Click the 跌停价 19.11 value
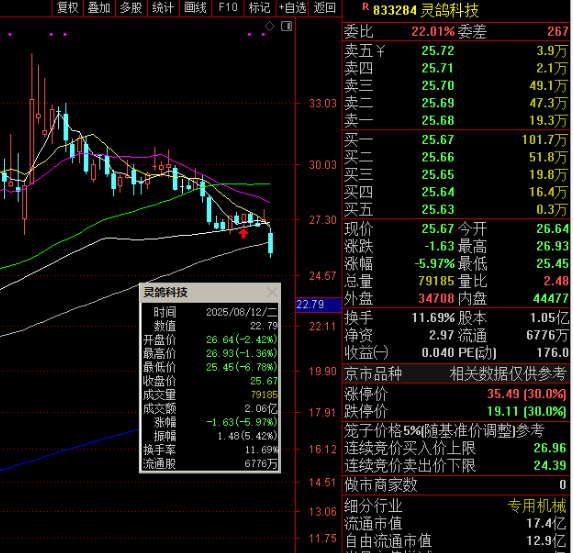The height and width of the screenshot is (553, 573). [526, 412]
